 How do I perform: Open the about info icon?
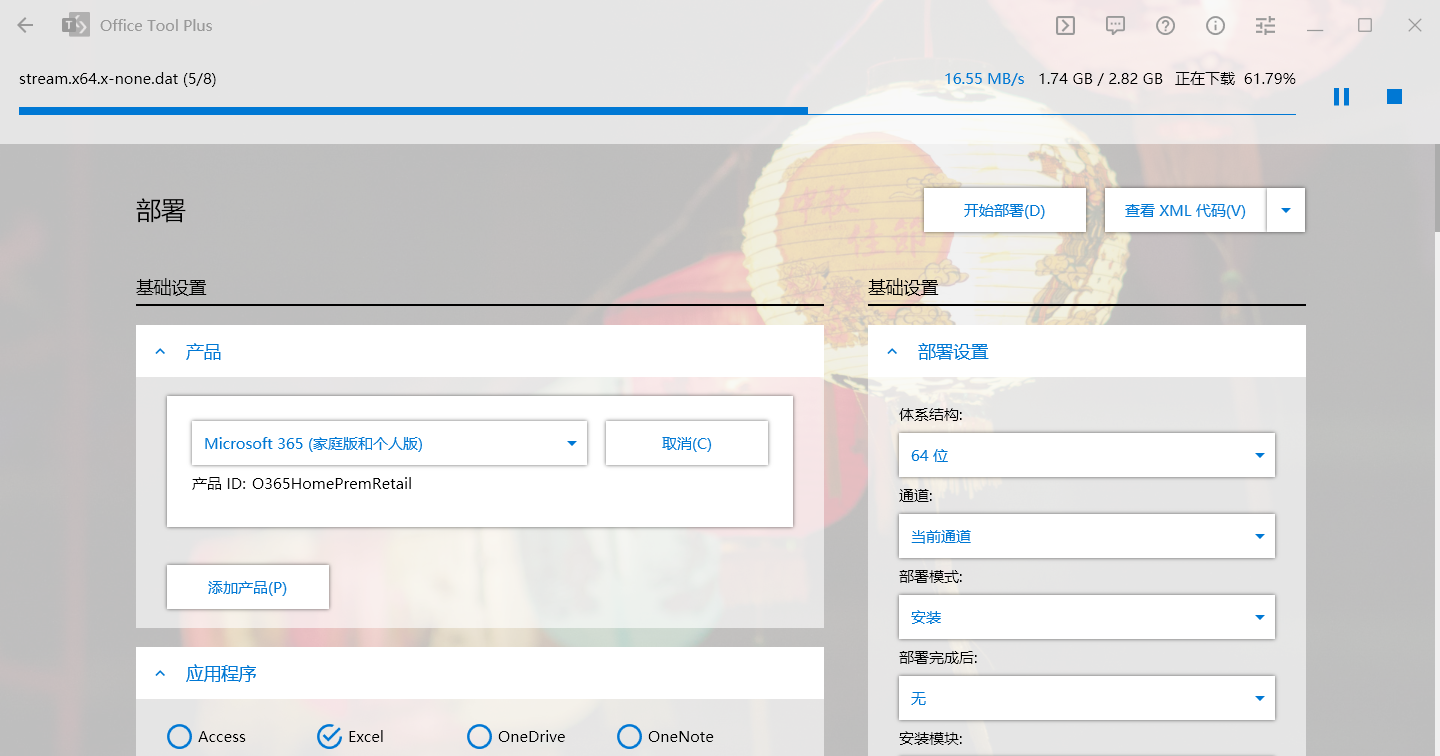coord(1215,26)
